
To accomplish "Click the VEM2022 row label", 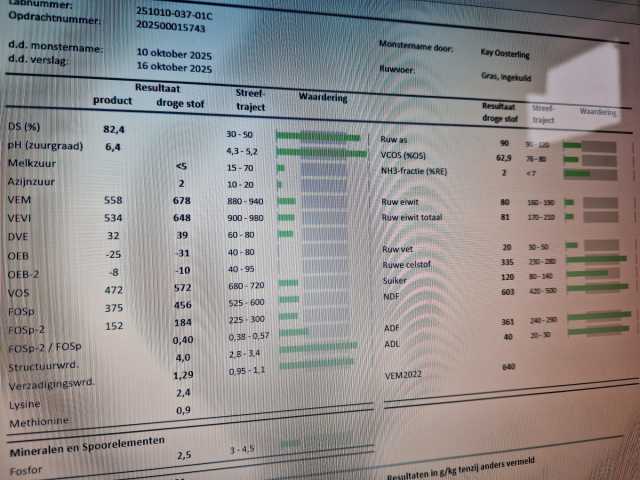I will coord(403,375).
